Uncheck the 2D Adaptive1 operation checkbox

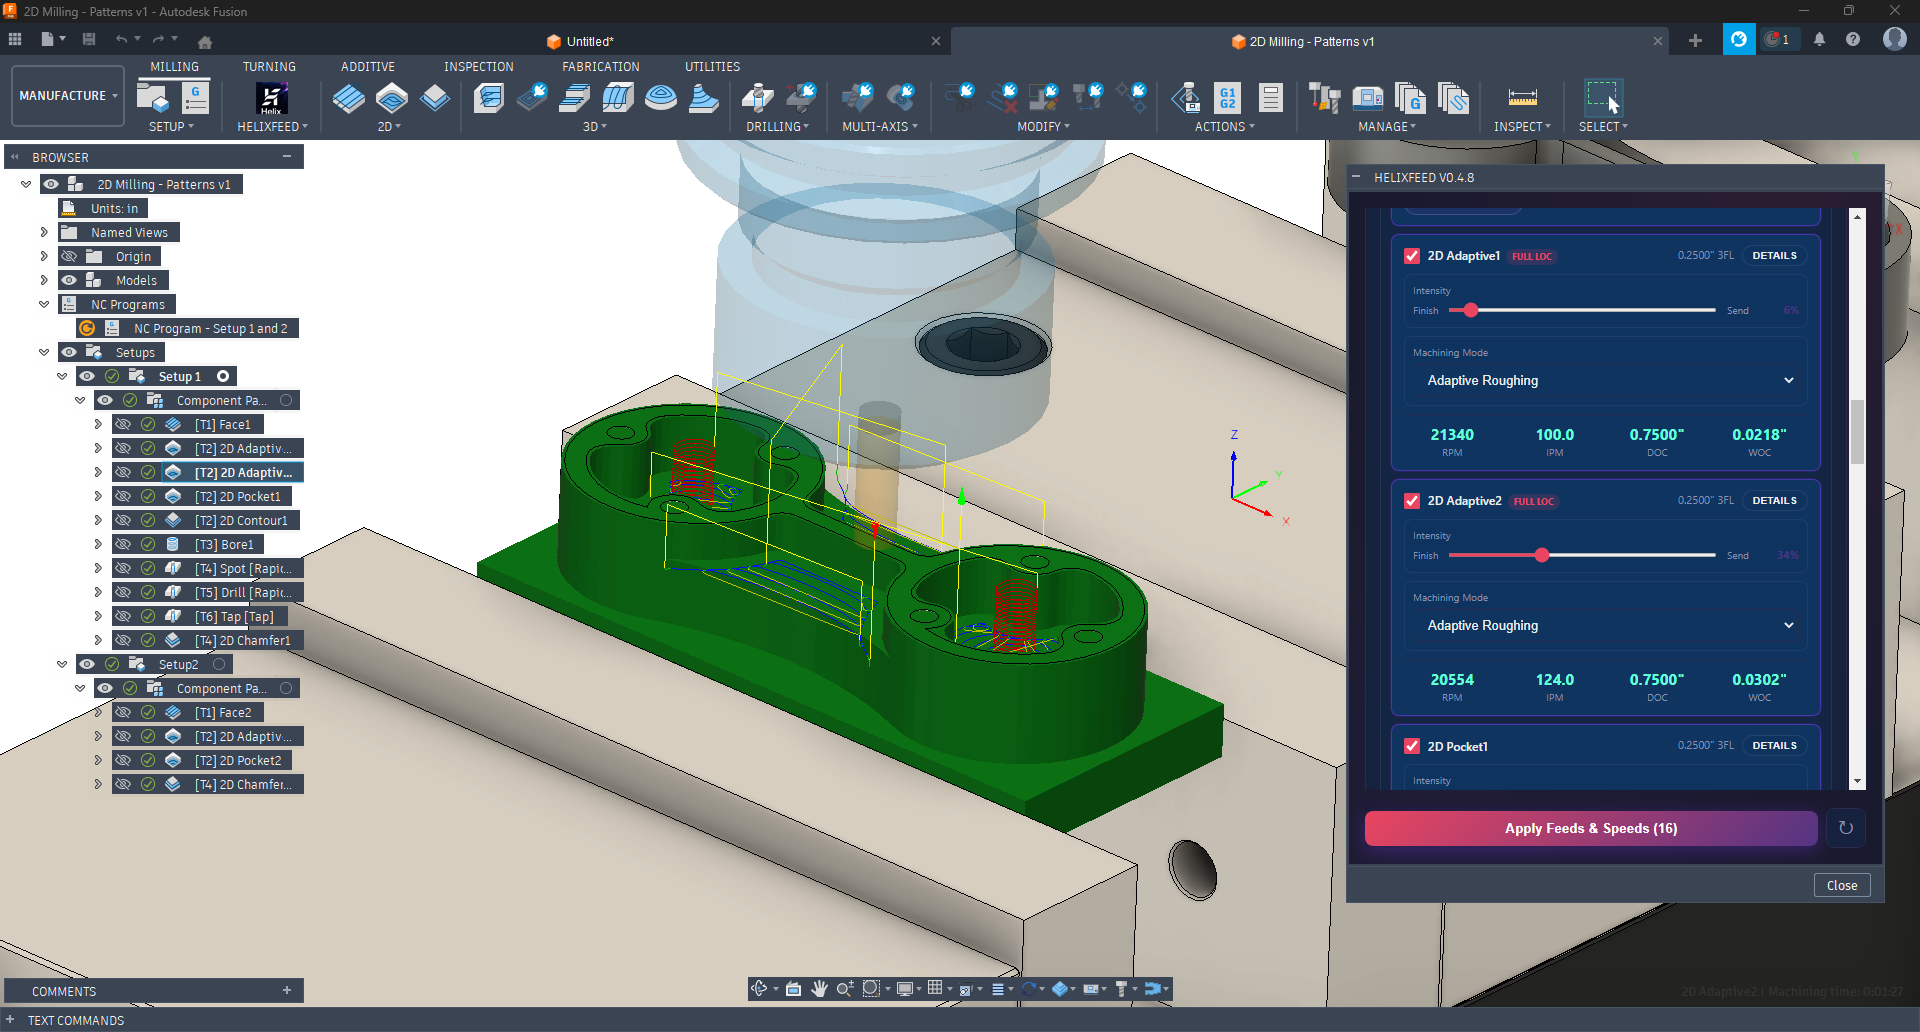(x=1411, y=255)
